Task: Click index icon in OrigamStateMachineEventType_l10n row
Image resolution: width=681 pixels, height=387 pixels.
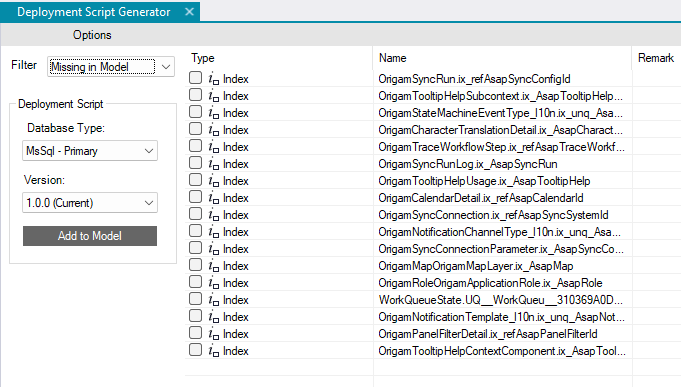Action: (213, 113)
